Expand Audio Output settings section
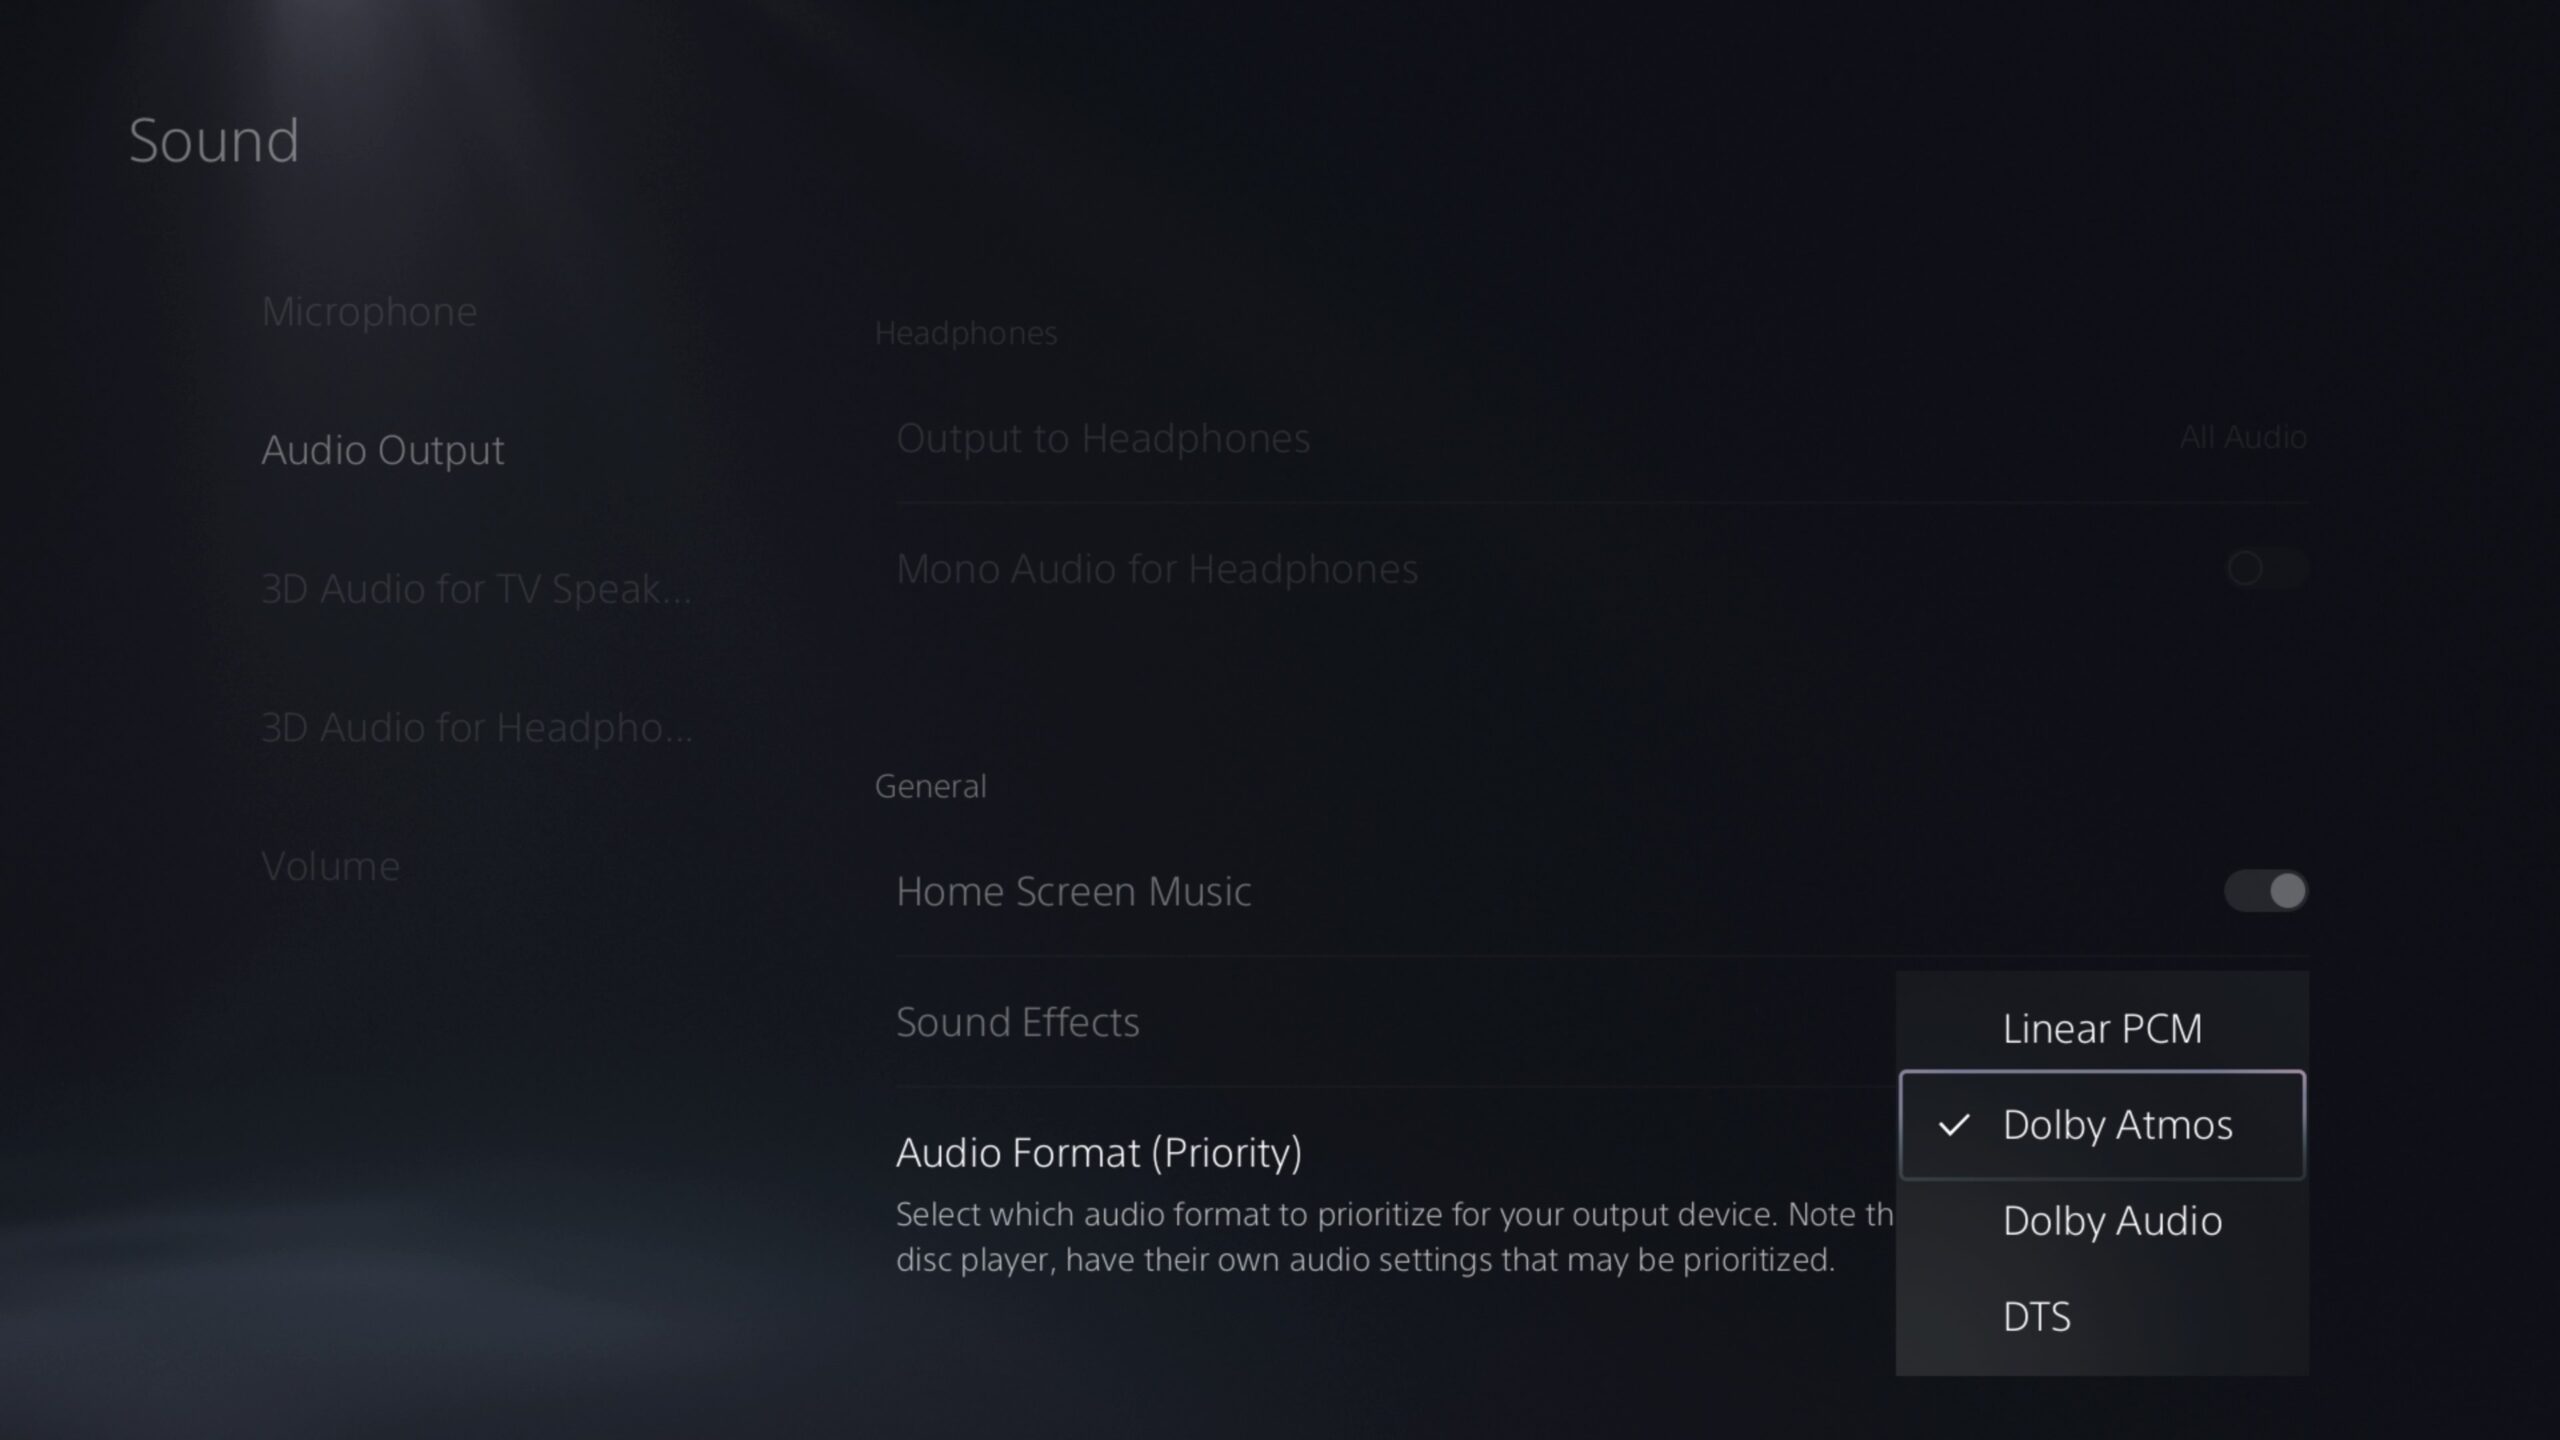 382,448
